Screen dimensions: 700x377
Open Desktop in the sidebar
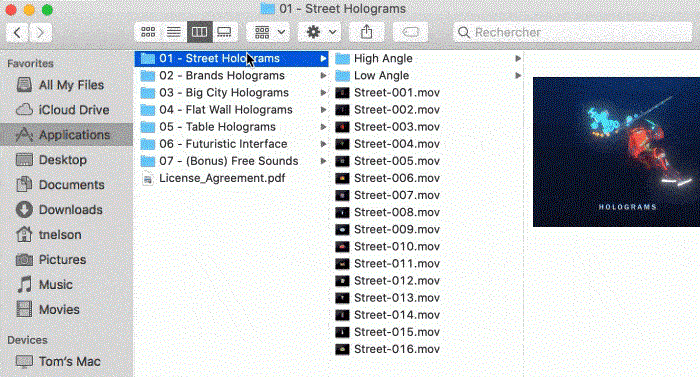point(67,160)
